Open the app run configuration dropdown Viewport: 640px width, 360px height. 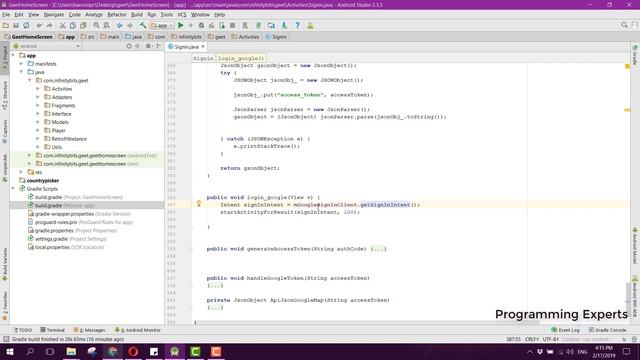pyautogui.click(x=162, y=25)
